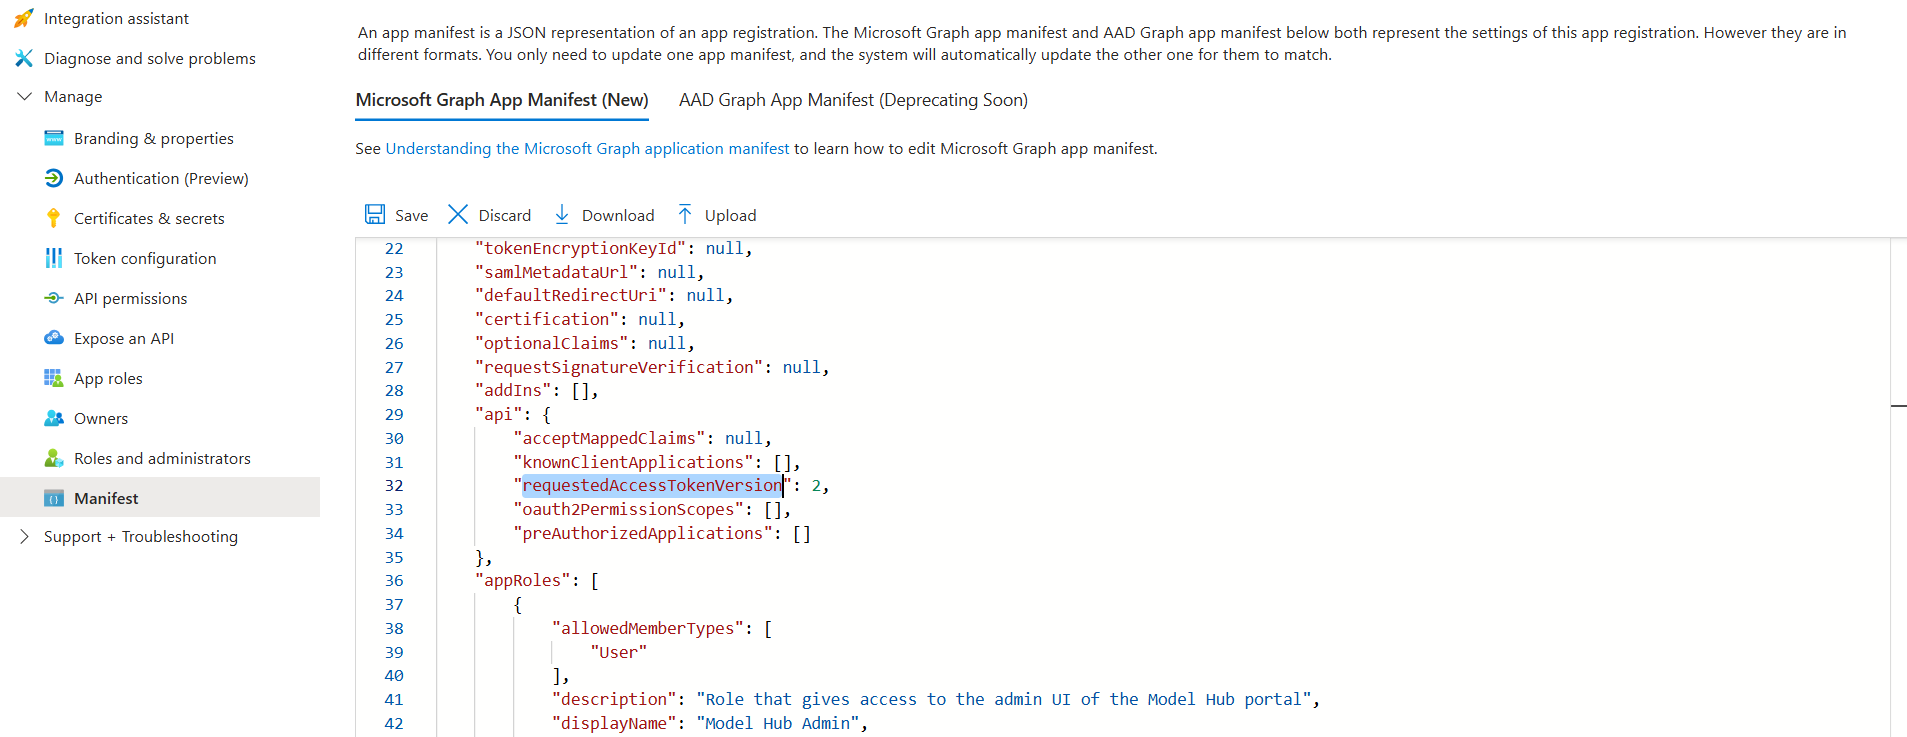Upload a manifest file

coord(717,215)
